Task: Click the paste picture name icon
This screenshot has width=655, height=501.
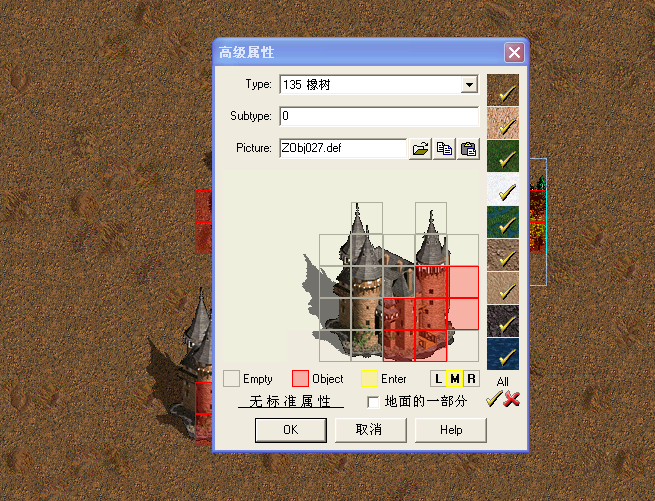Action: pos(468,149)
